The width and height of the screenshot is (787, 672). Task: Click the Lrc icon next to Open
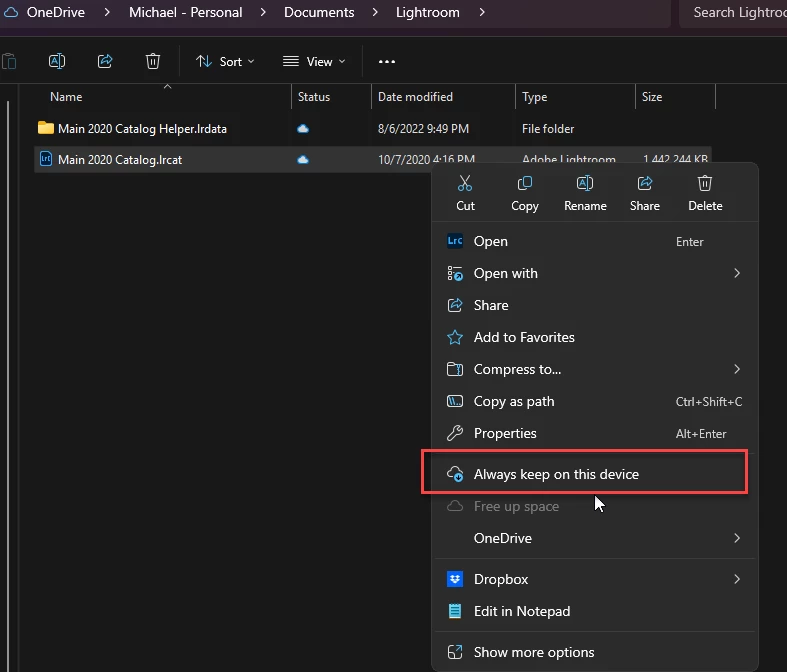click(x=455, y=241)
